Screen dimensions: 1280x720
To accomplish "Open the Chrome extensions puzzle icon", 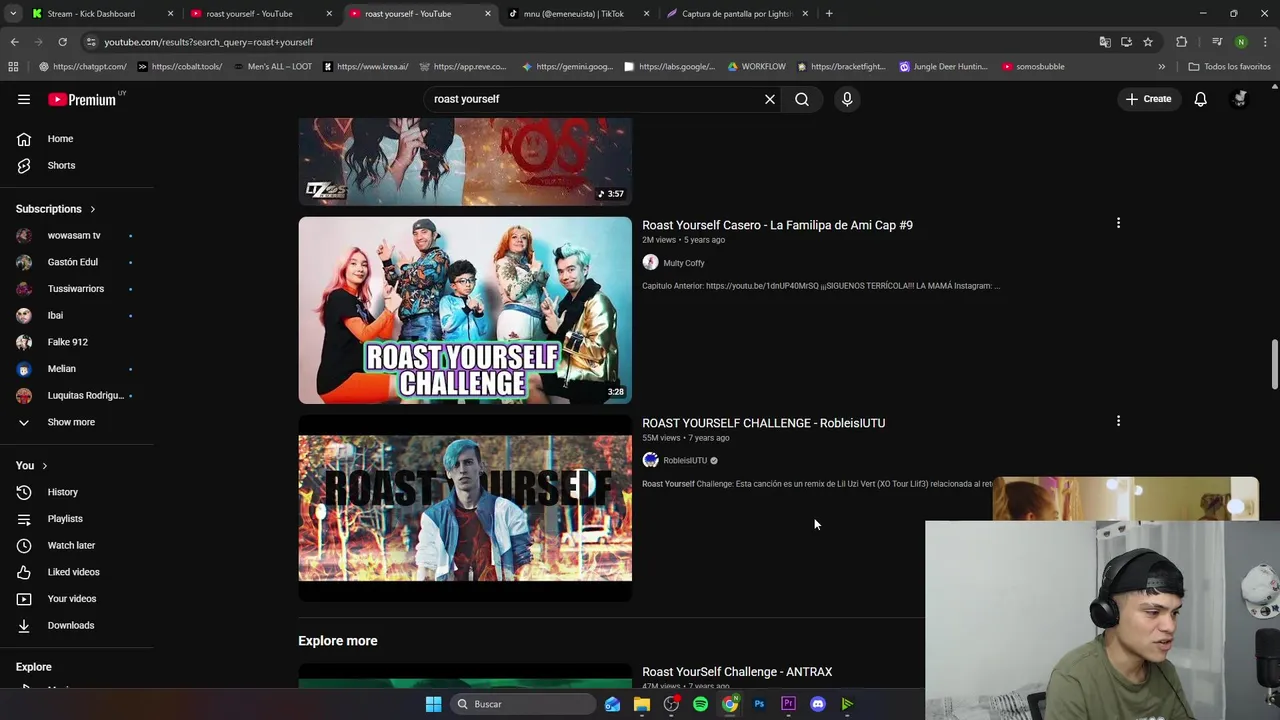I will click(1182, 42).
